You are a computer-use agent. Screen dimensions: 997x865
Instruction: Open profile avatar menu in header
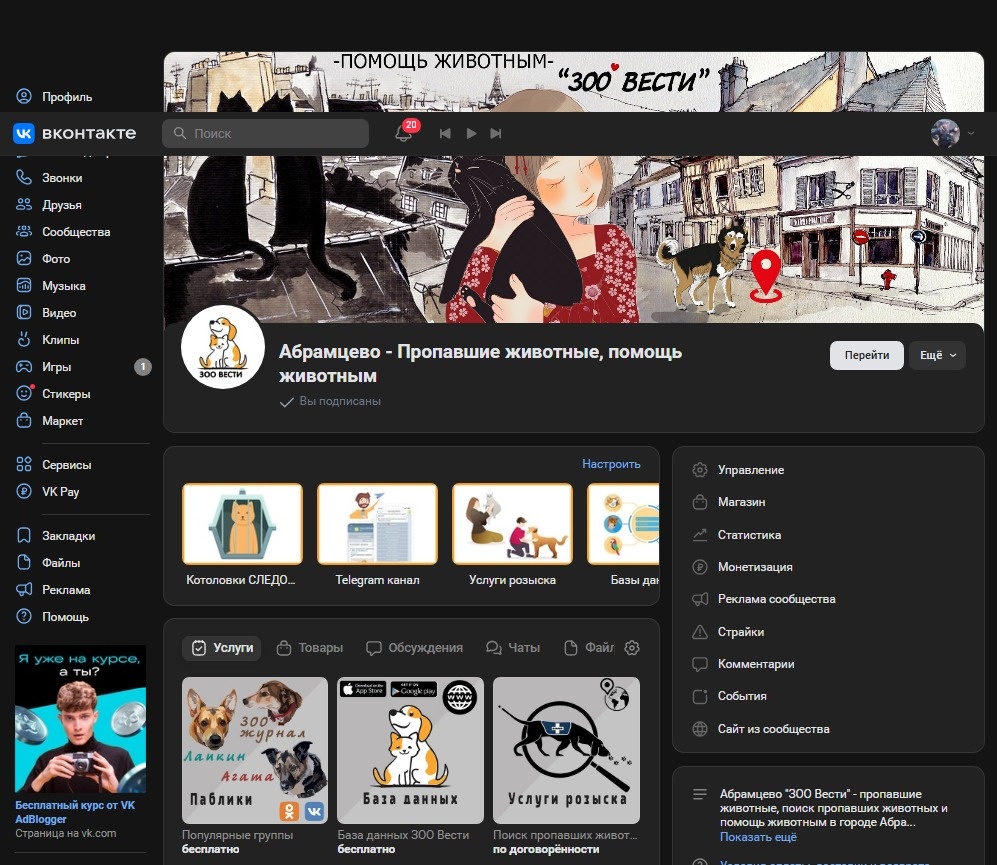tap(952, 133)
